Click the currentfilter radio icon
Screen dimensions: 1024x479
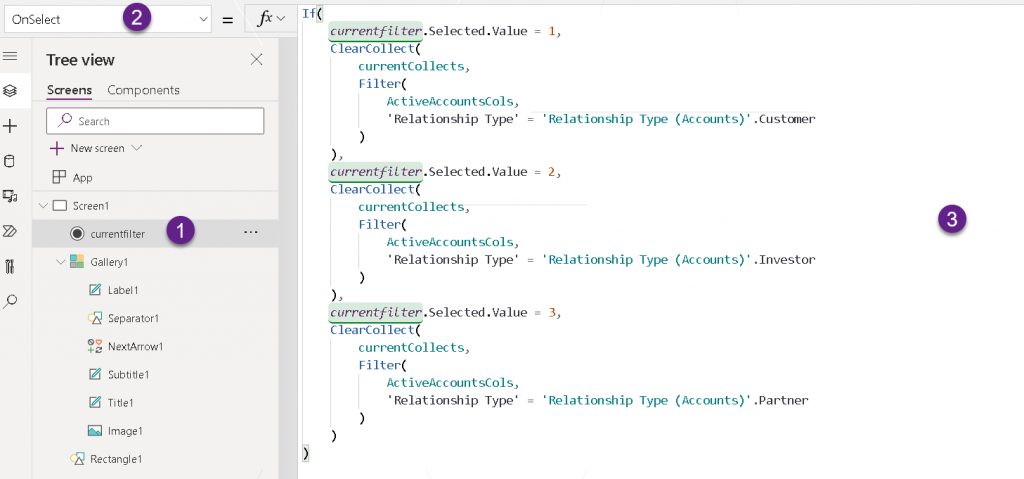click(x=78, y=233)
